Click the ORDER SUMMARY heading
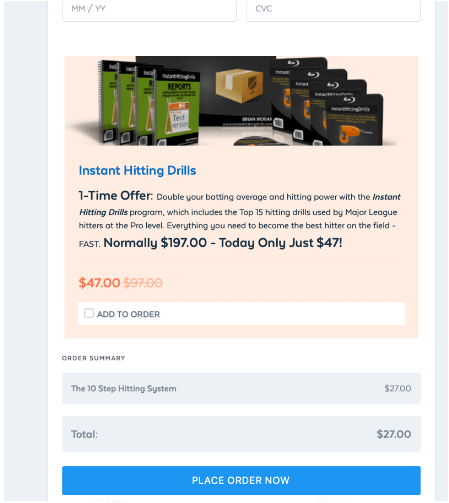 coord(93,358)
